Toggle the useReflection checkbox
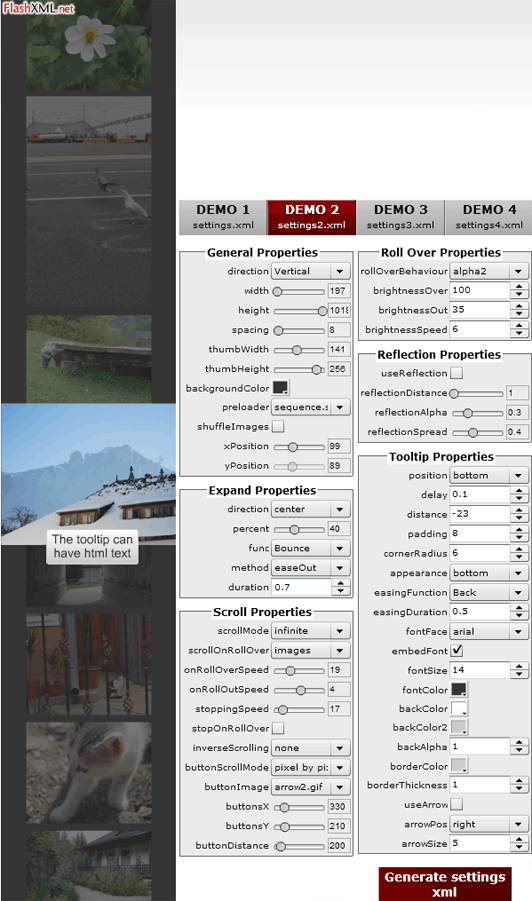The image size is (532, 901). pyautogui.click(x=456, y=373)
